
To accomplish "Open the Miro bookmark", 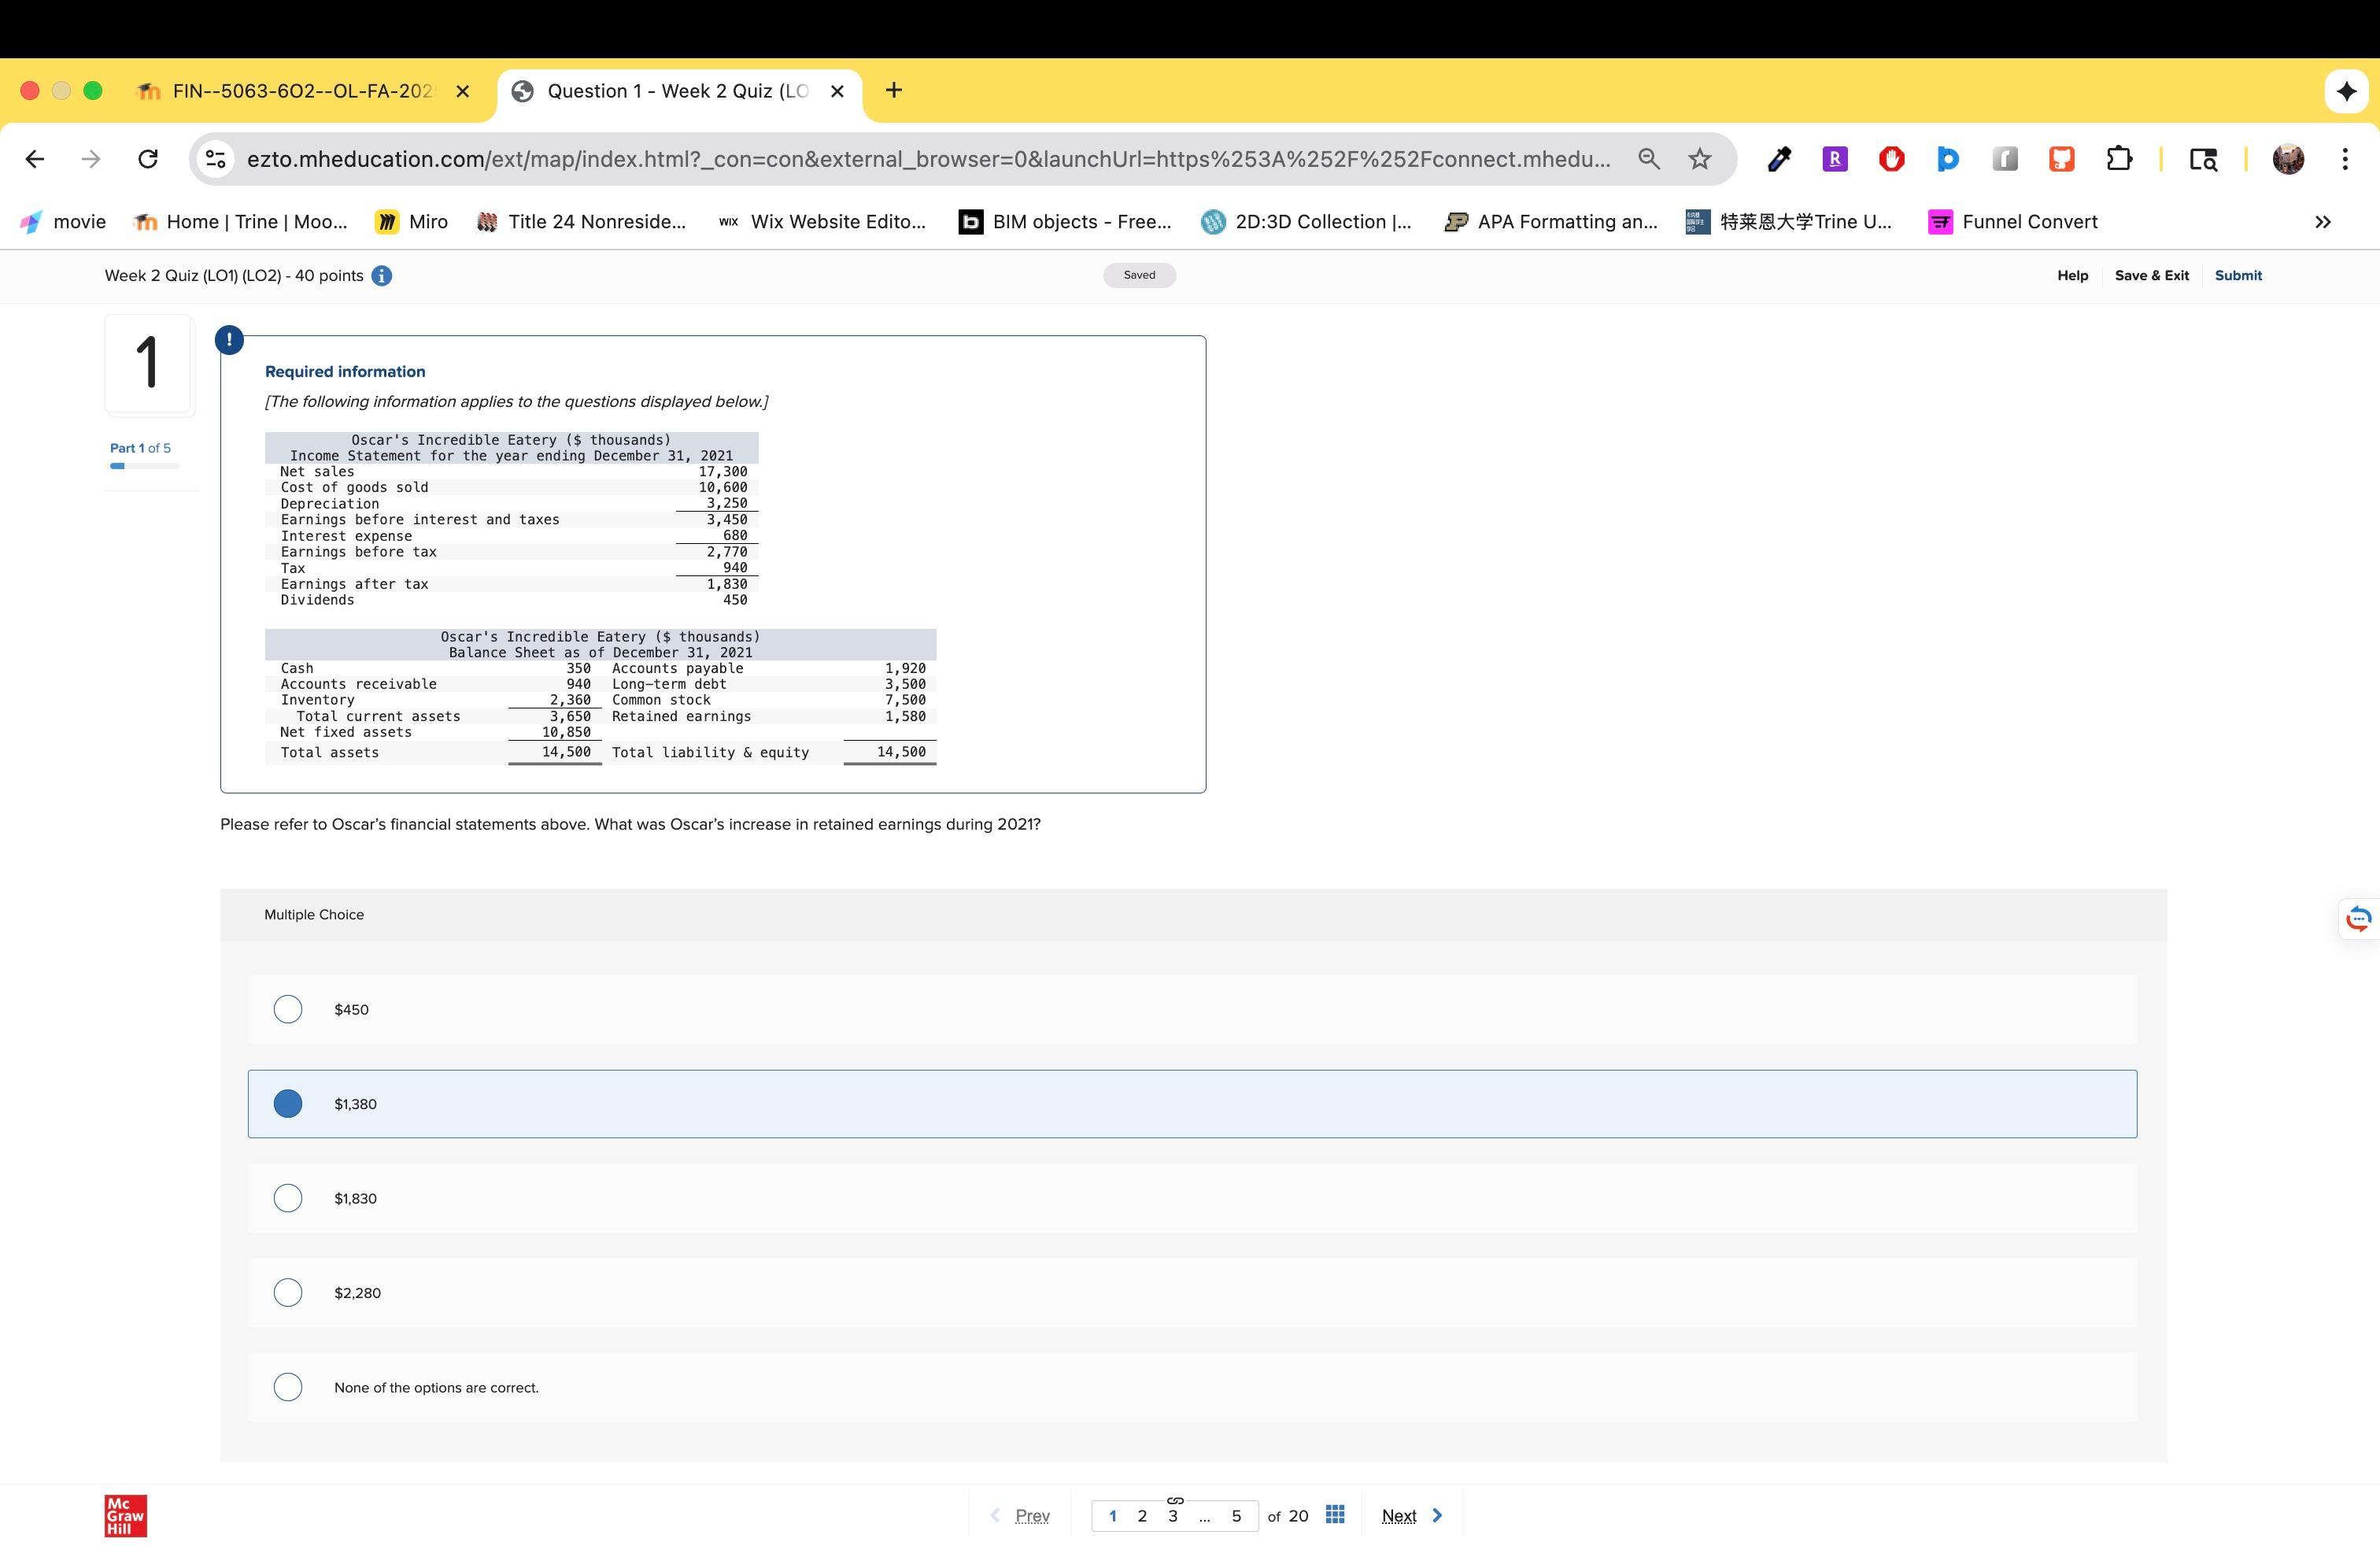I will click(412, 222).
